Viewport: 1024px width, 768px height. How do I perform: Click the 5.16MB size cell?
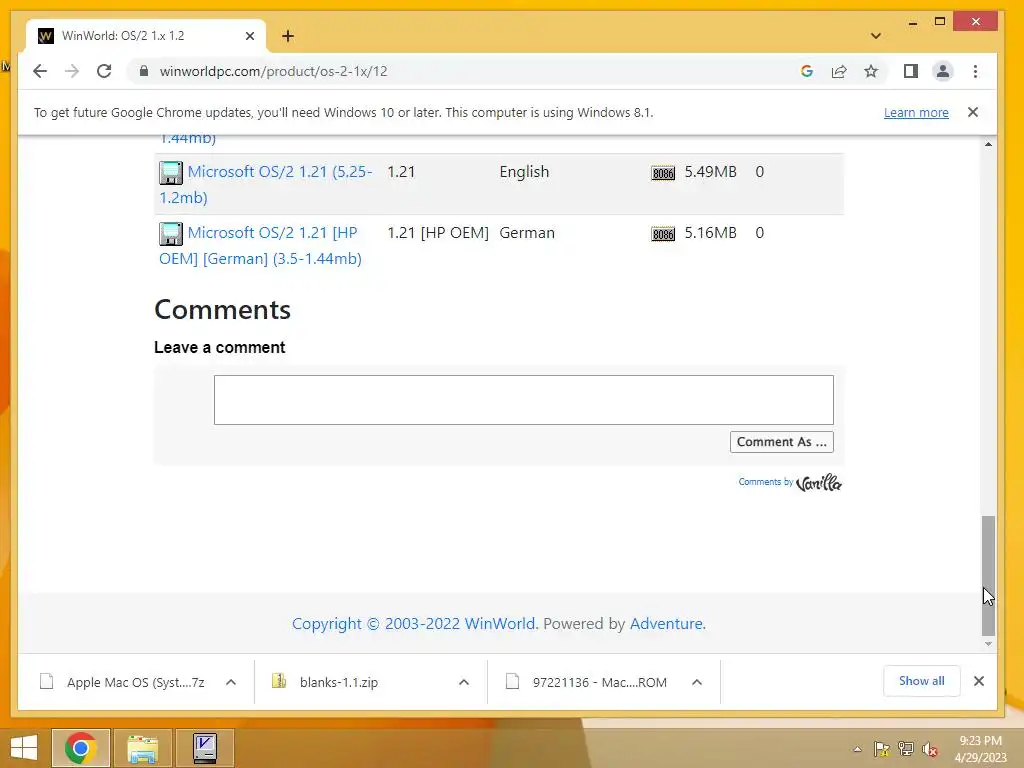711,232
